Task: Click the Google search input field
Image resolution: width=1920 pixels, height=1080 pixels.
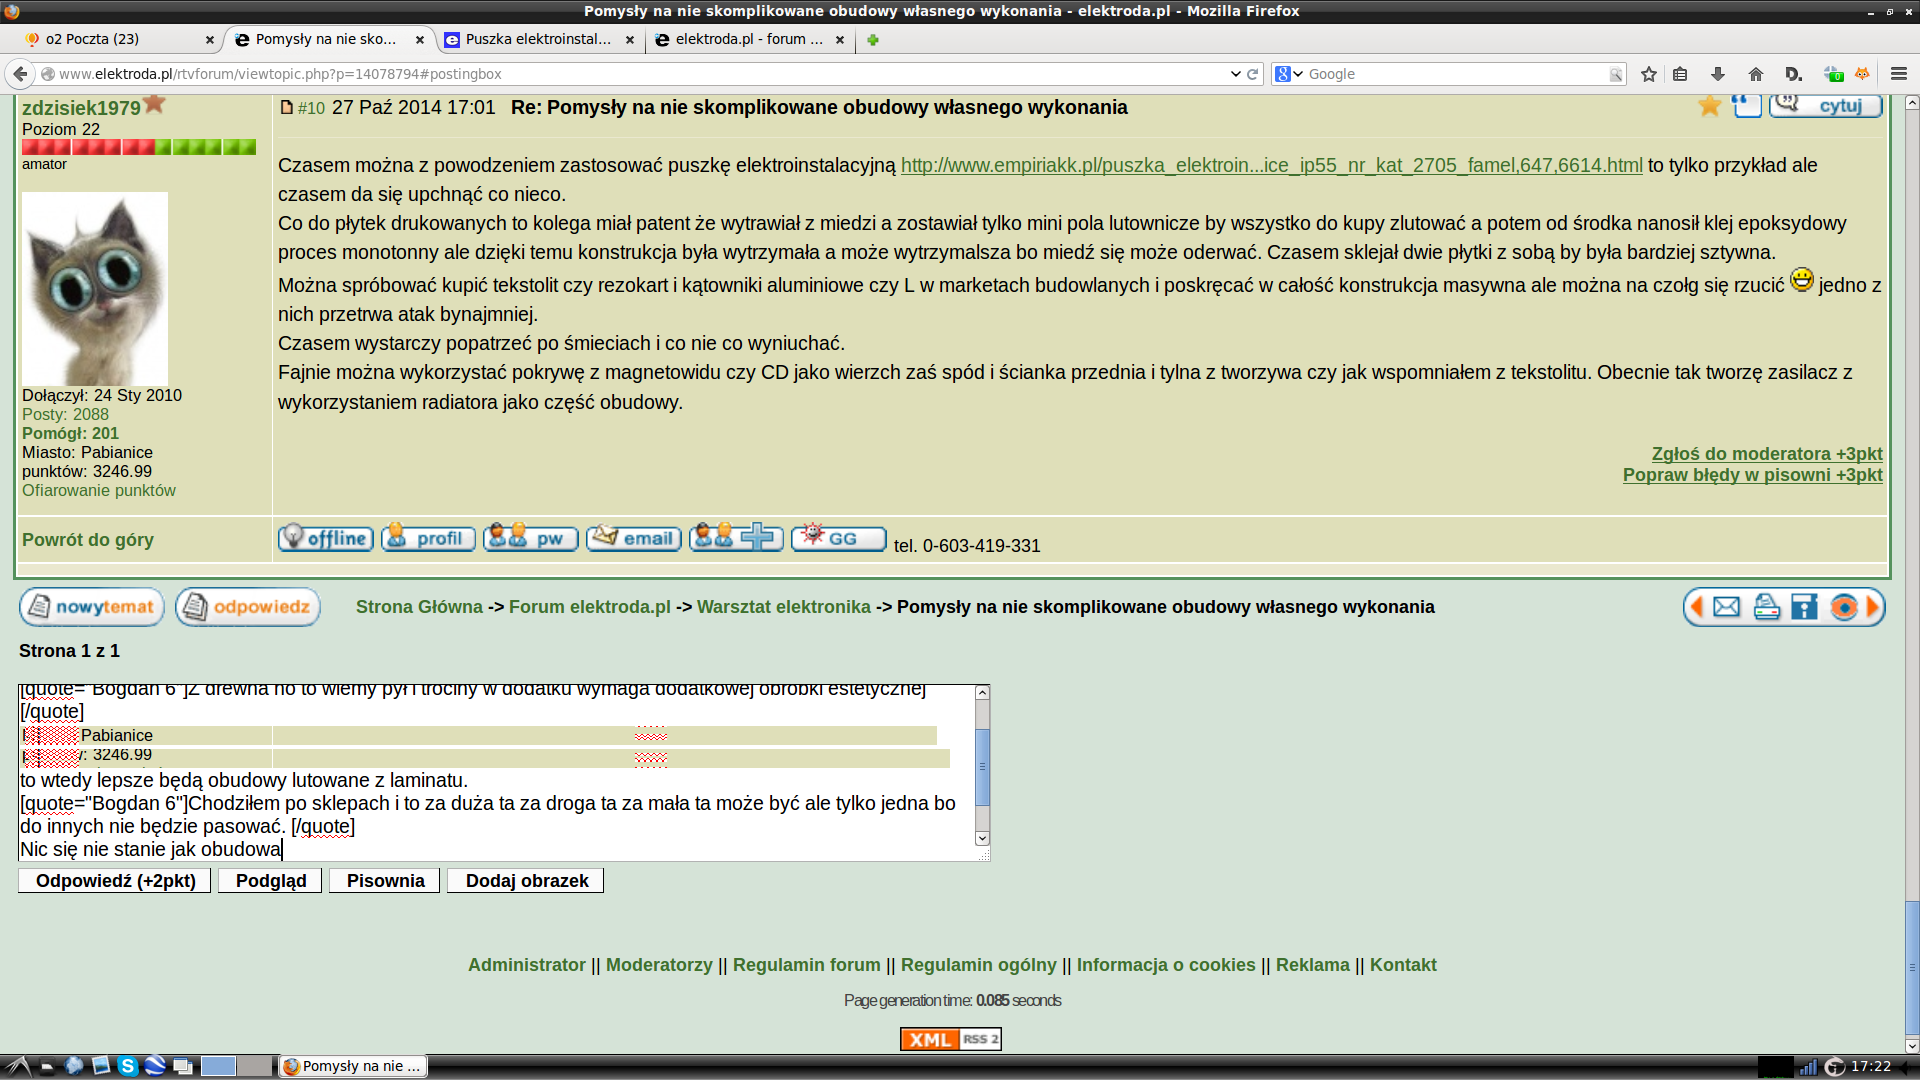Action: click(x=1456, y=74)
